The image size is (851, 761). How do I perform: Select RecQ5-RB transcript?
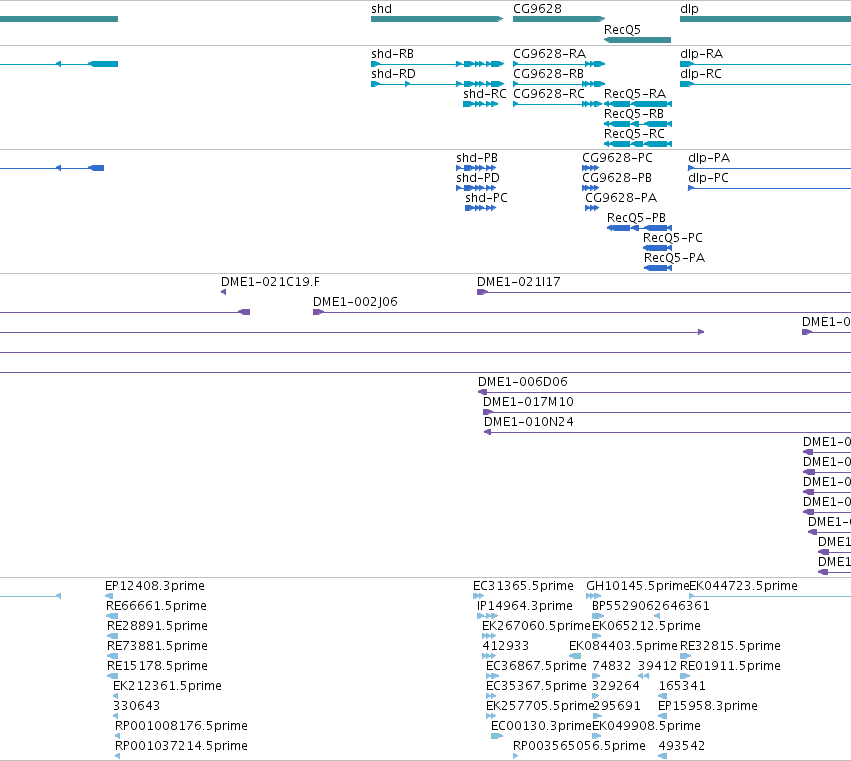point(638,124)
